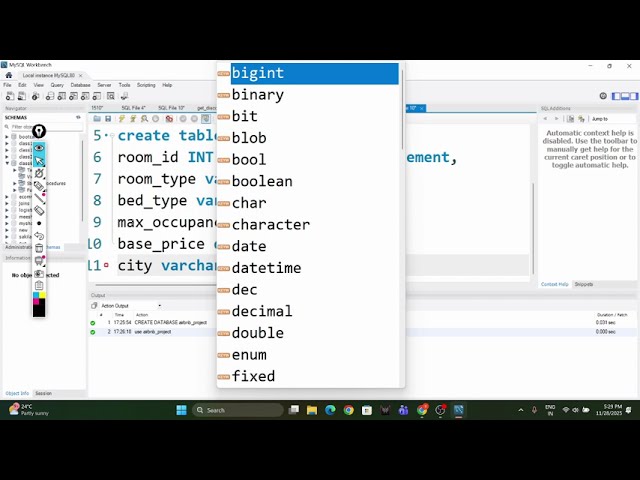This screenshot has width=640, height=480.
Task: Expand the sakila schema node
Action: [7, 237]
